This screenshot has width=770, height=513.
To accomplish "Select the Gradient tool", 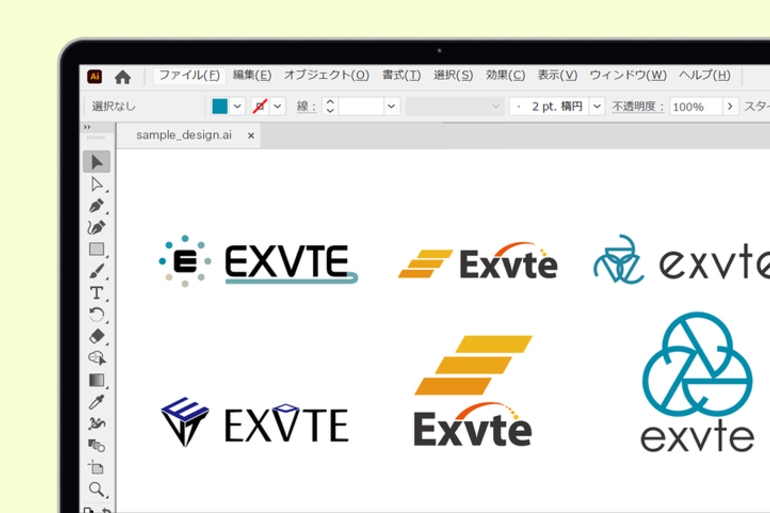I will point(97,380).
